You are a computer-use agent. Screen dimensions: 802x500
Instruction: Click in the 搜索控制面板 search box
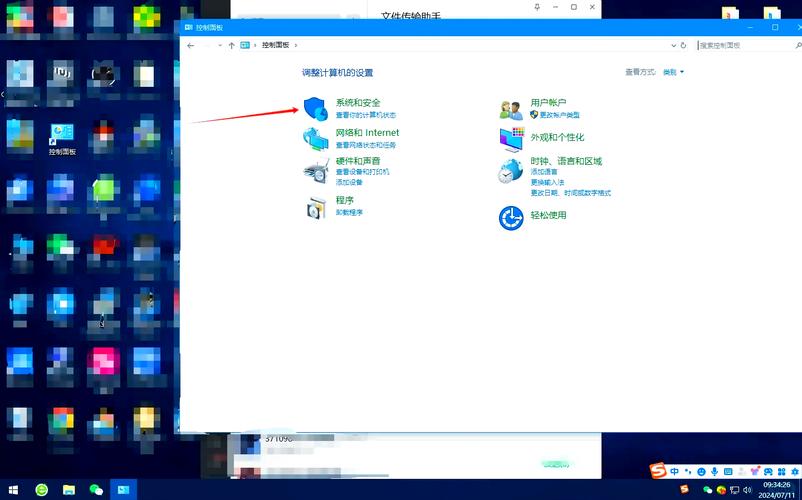740,45
